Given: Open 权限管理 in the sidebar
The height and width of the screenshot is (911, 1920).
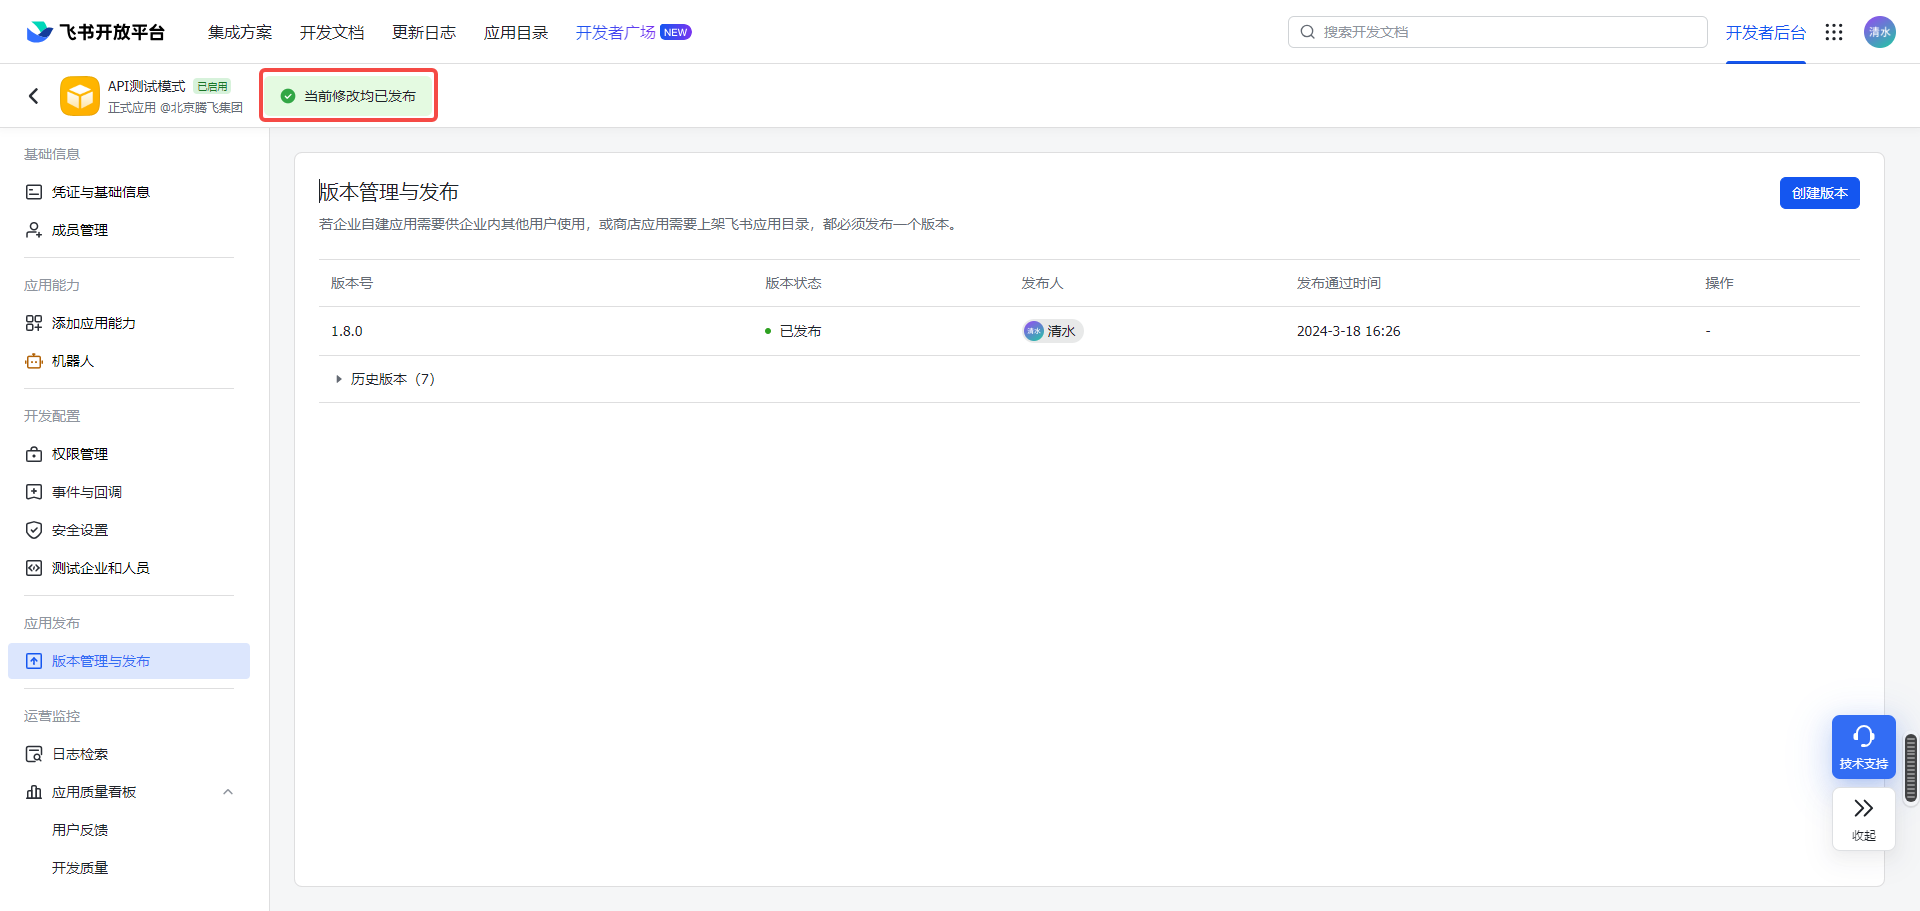Looking at the screenshot, I should (80, 454).
